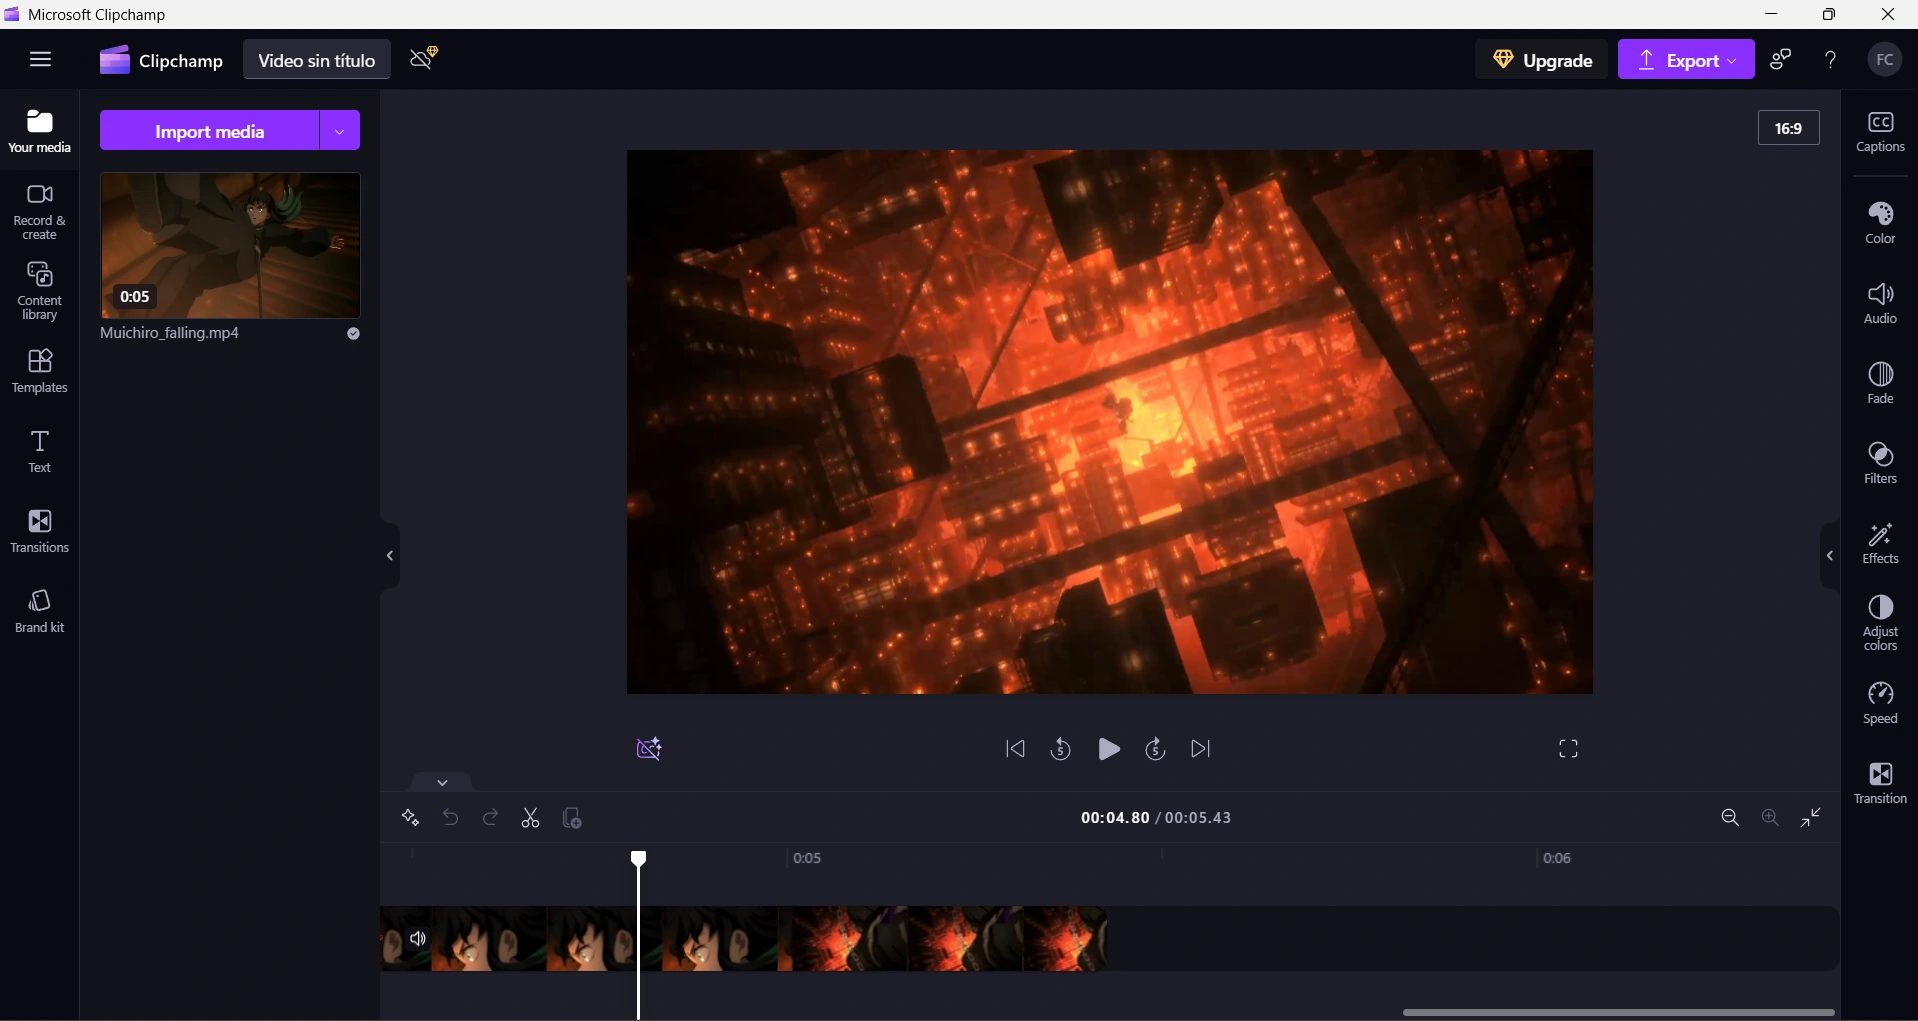
Task: Skip to the start of video
Action: [1015, 749]
